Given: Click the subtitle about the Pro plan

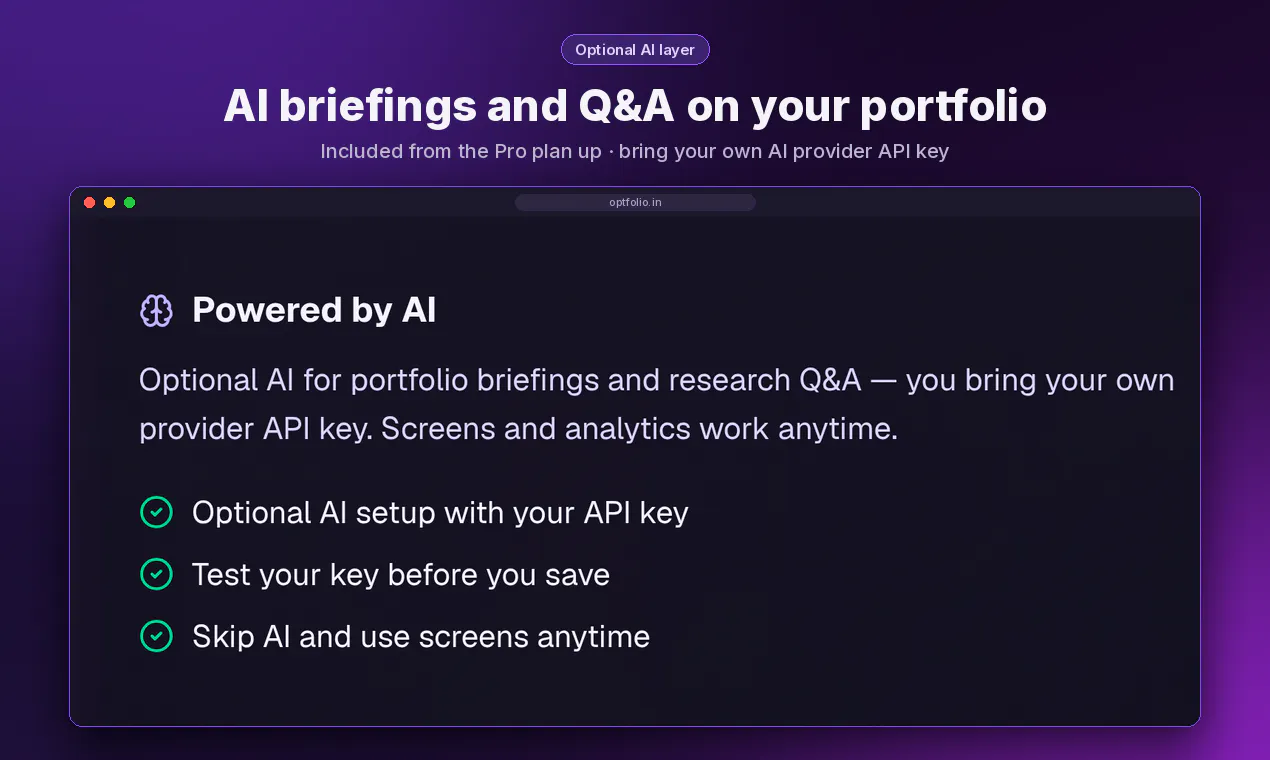Looking at the screenshot, I should pos(635,151).
